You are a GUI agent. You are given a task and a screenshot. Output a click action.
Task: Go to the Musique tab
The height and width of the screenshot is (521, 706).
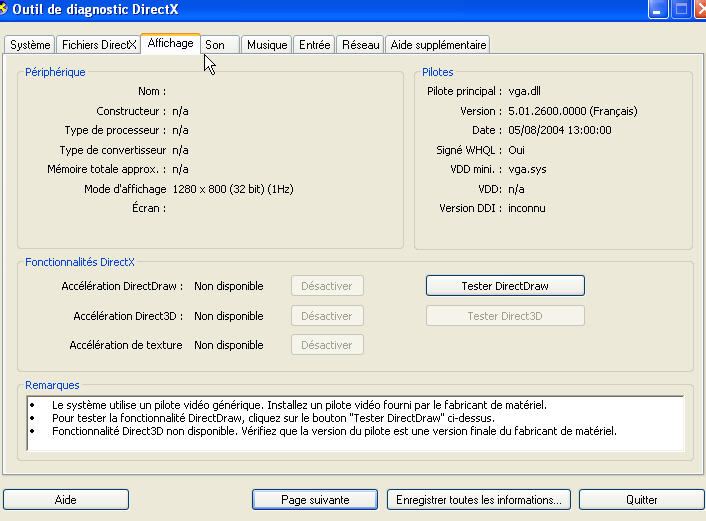tap(267, 45)
